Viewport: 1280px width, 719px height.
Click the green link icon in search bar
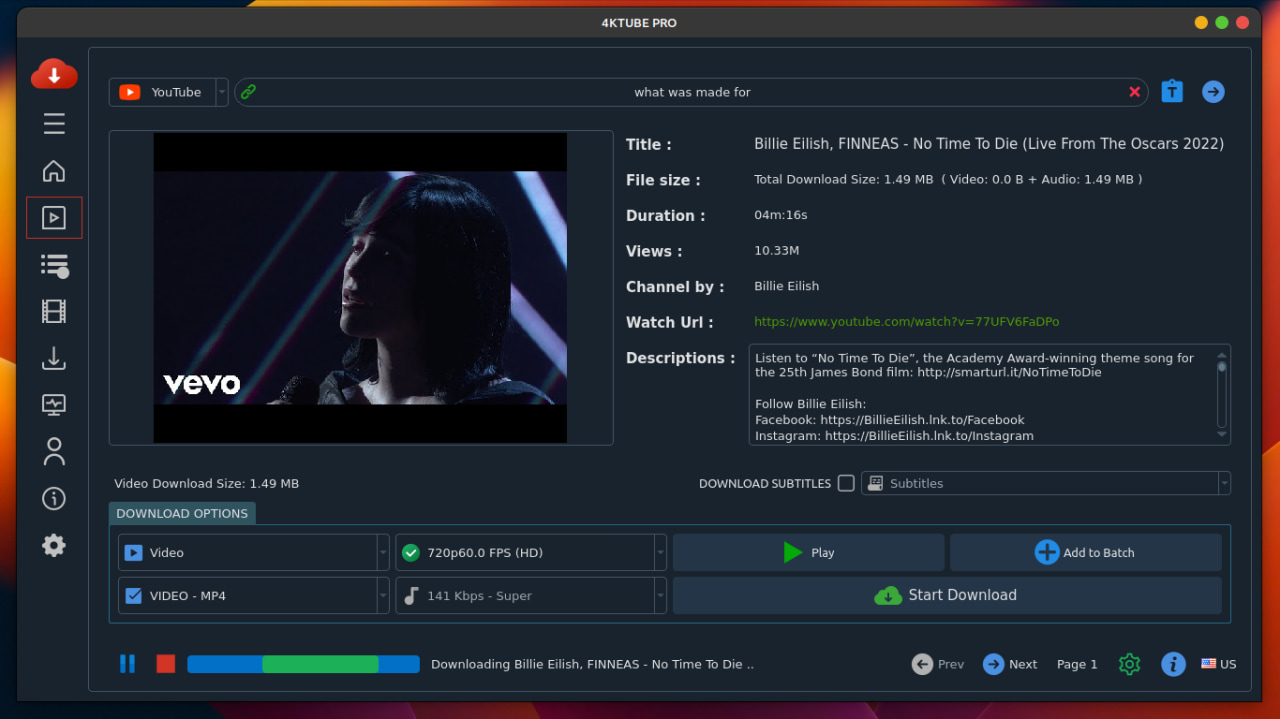249,92
